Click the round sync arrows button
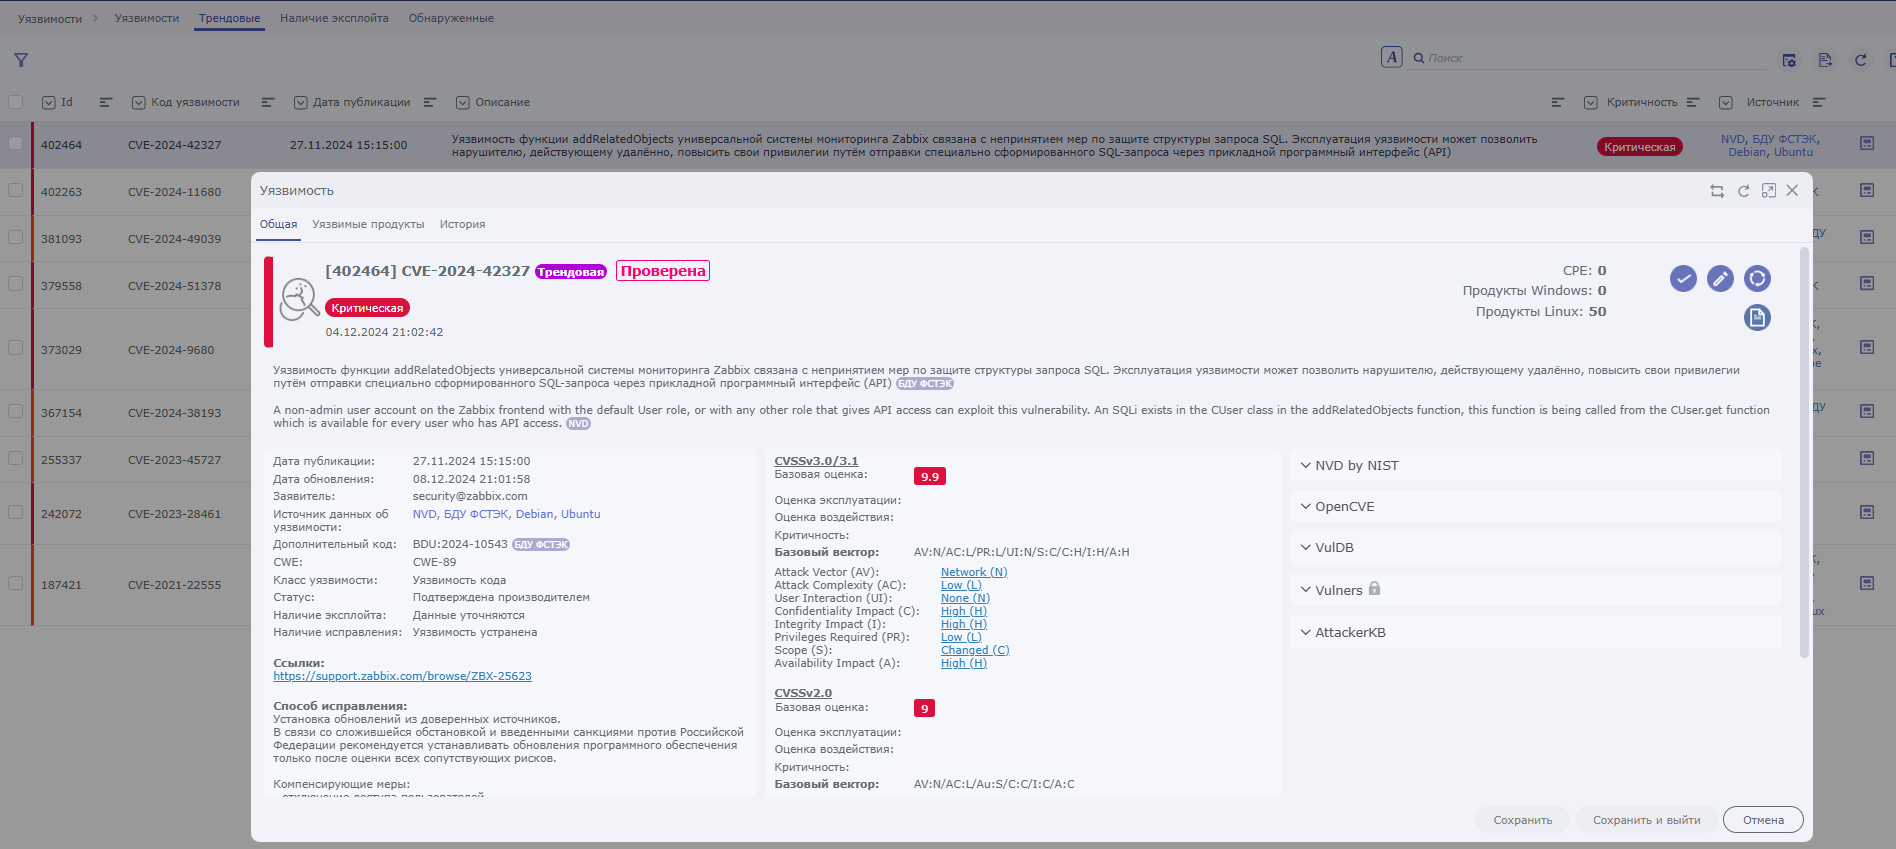The image size is (1896, 849). 1757,279
